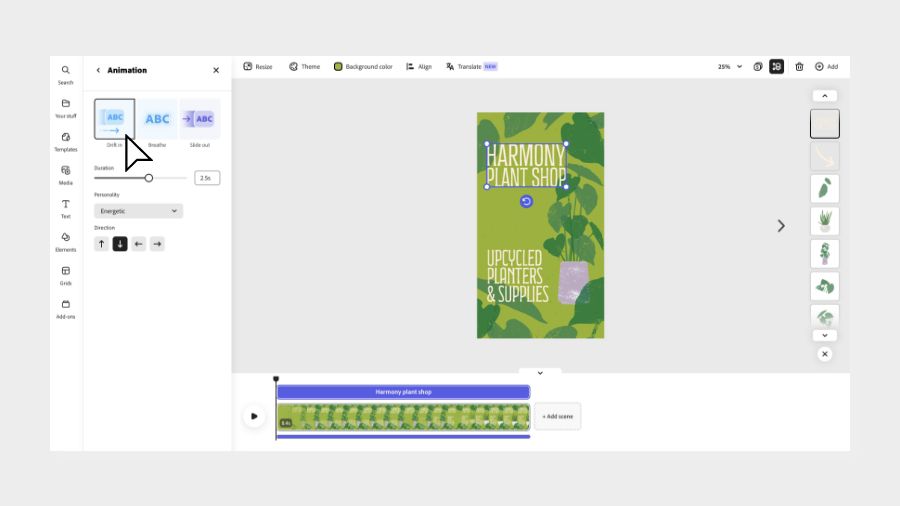Viewport: 900px width, 506px height.
Task: Select the single leaf layer thumbnail
Action: tap(825, 189)
